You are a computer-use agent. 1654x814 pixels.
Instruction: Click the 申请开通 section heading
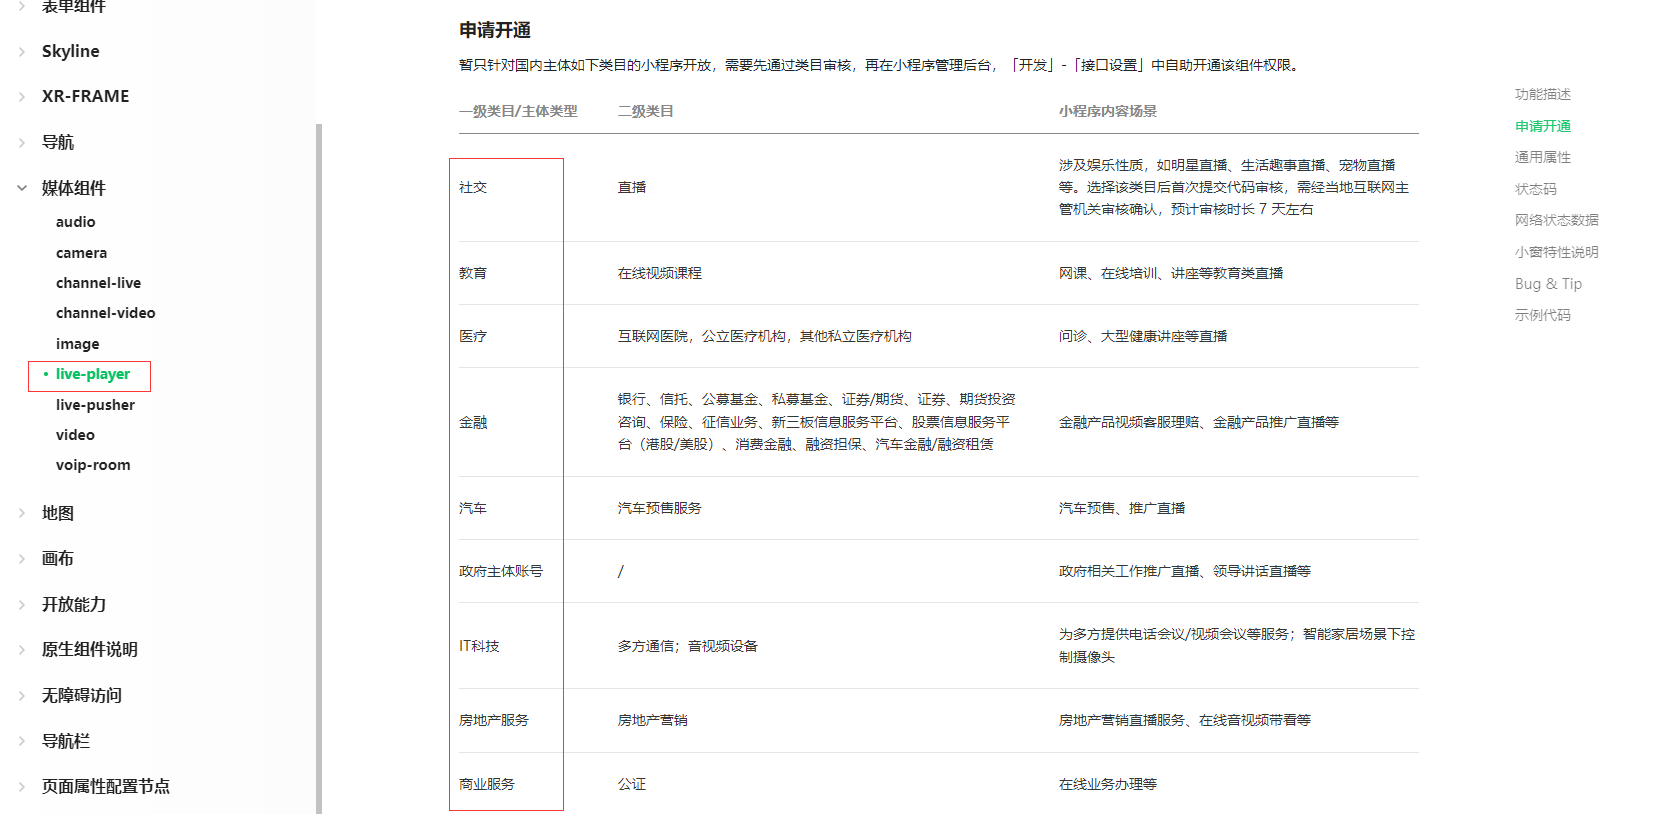[495, 30]
